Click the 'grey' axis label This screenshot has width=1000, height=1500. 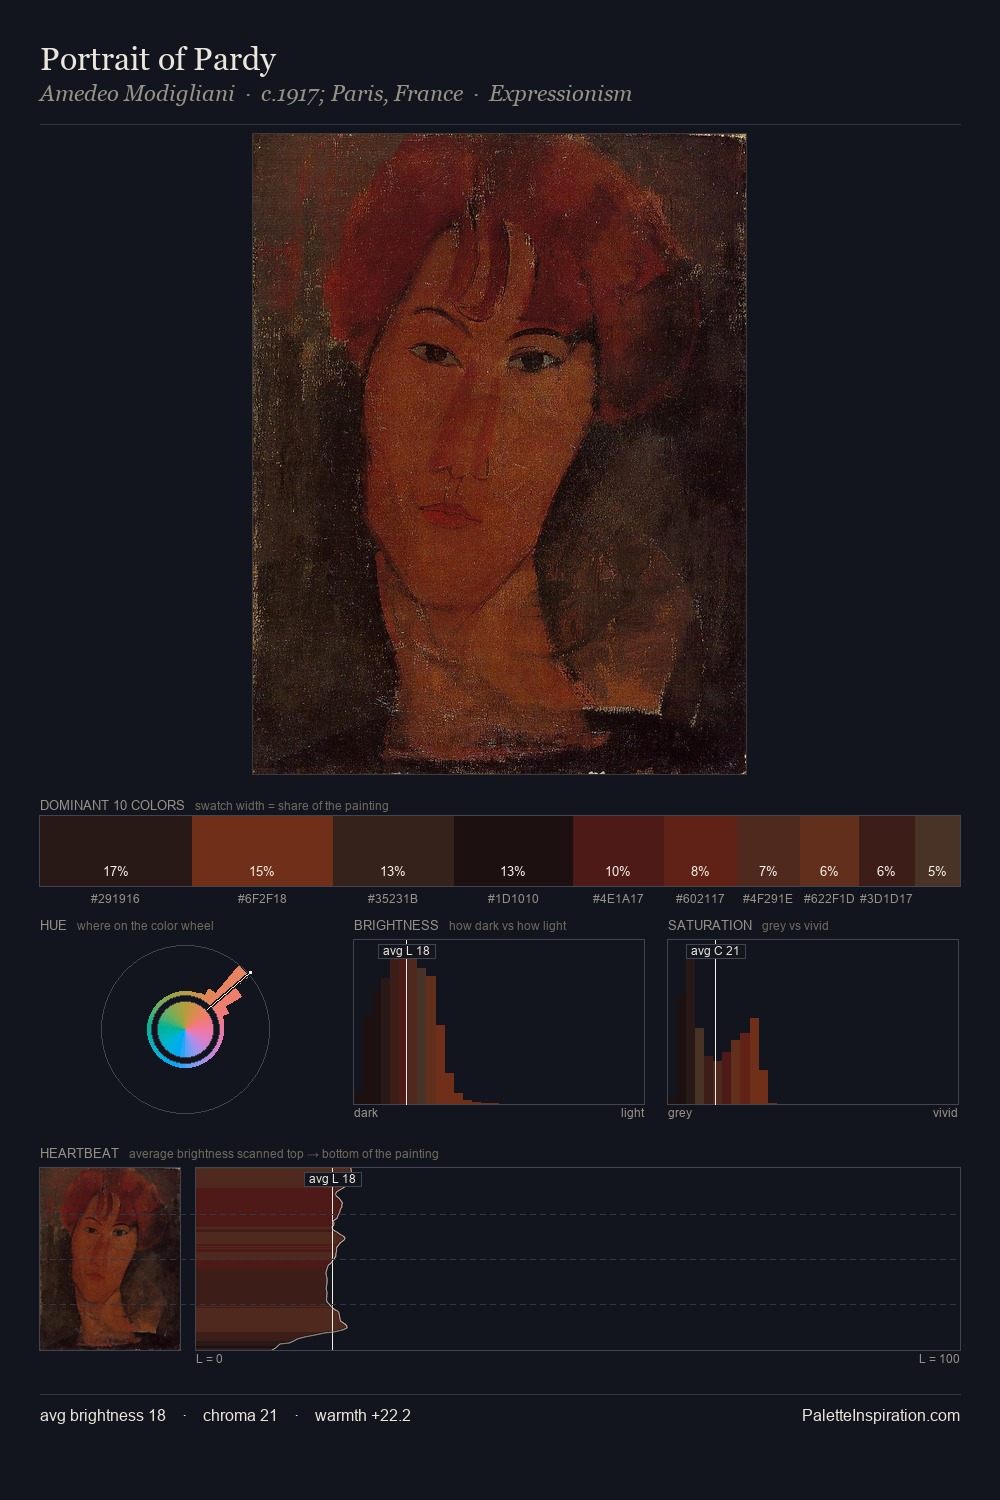(x=680, y=1113)
